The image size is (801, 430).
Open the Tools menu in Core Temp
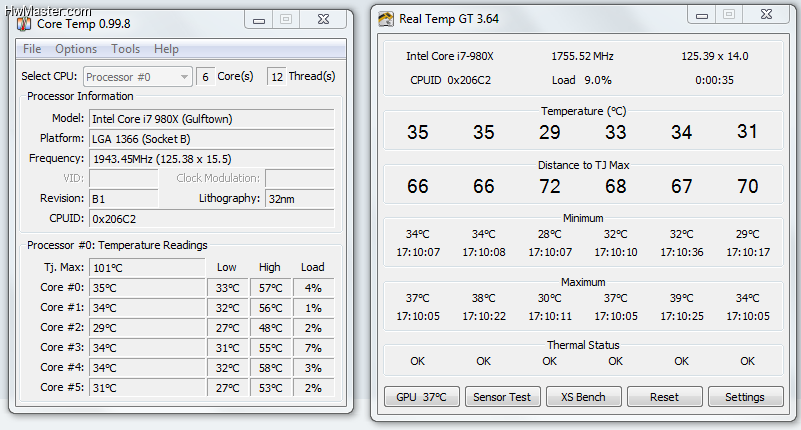pyautogui.click(x=126, y=49)
